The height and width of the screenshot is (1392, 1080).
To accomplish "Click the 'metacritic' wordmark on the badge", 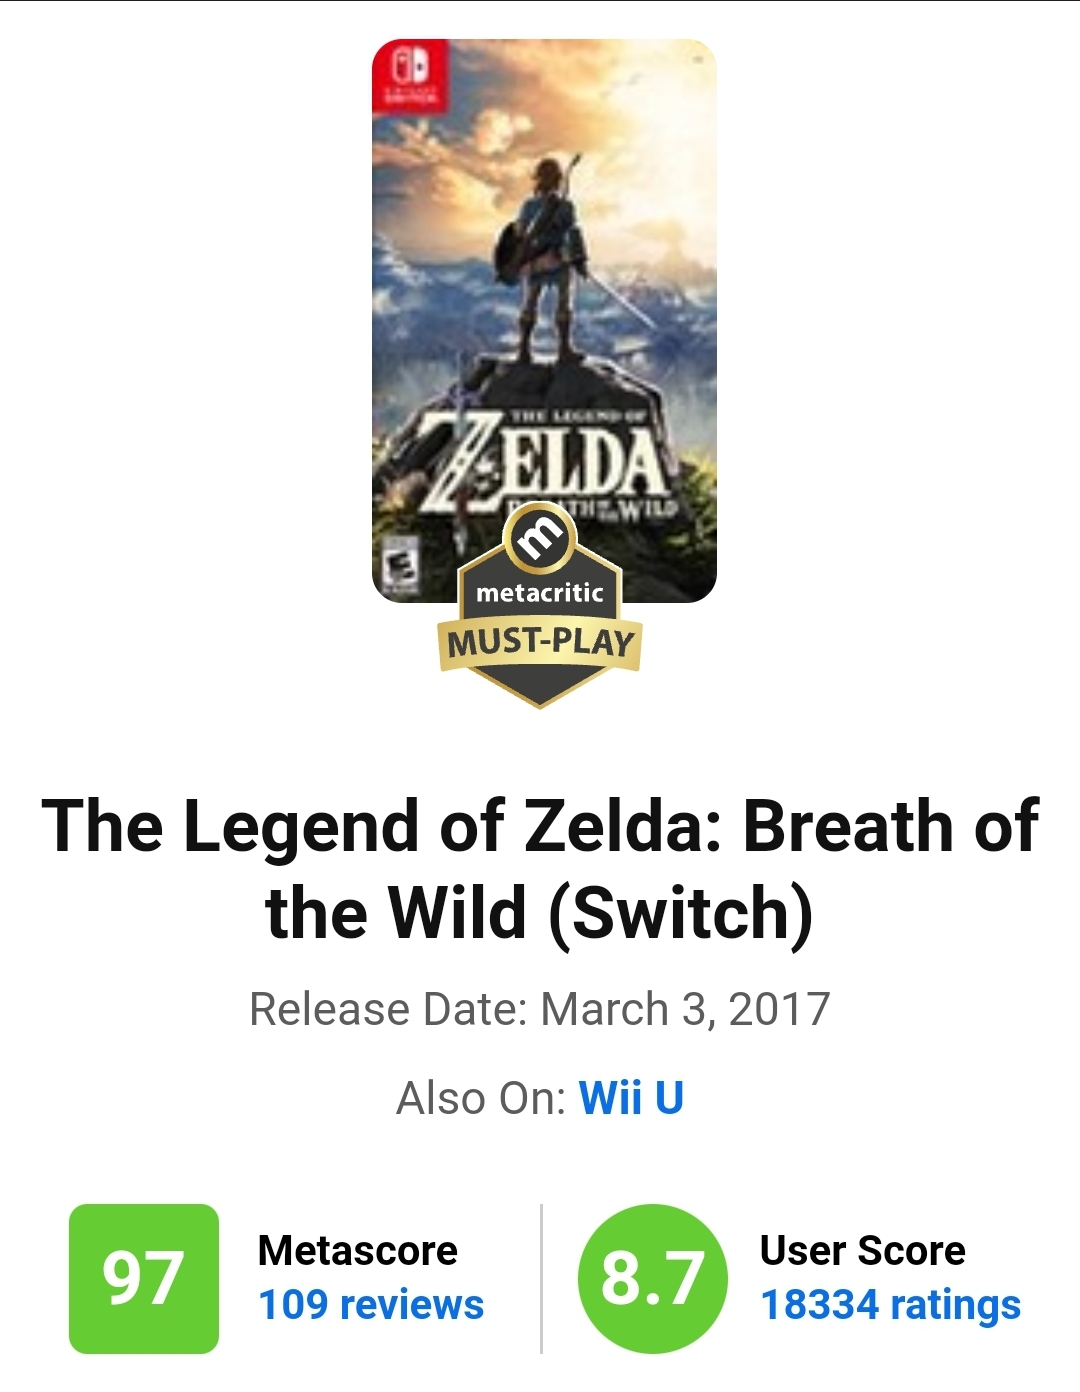I will pyautogui.click(x=540, y=593).
